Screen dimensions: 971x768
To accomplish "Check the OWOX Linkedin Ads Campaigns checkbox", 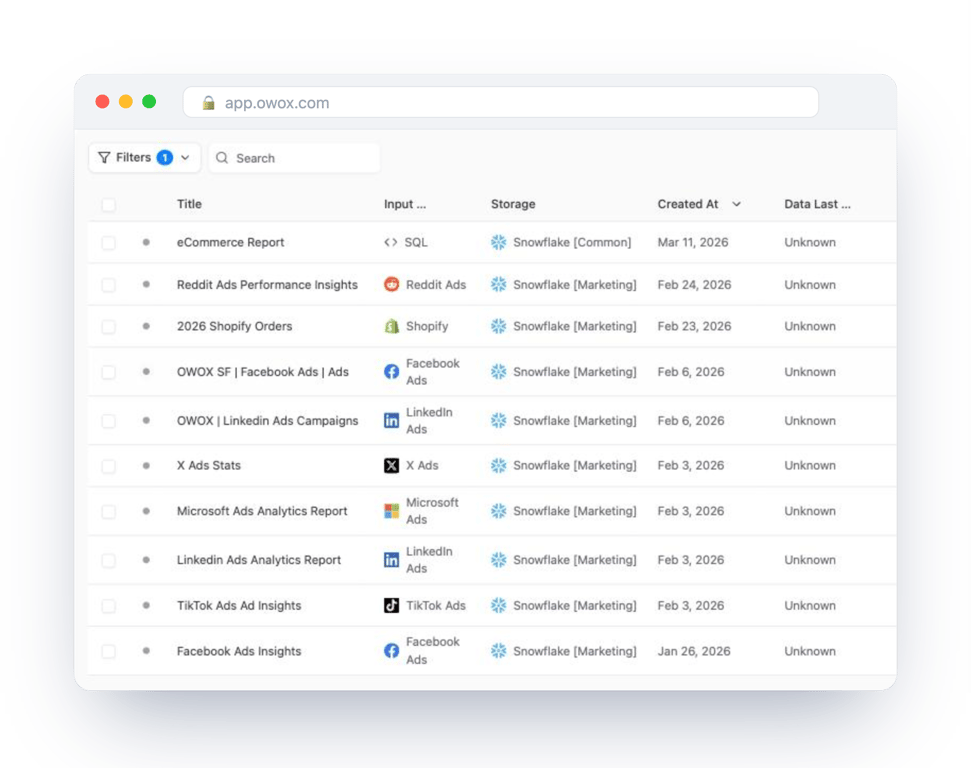I will coord(108,421).
